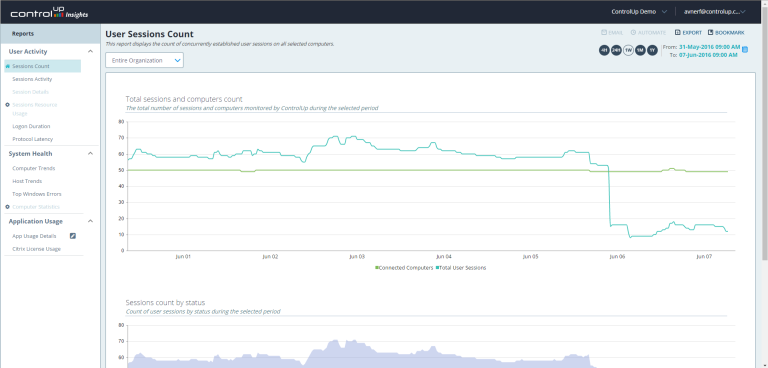The width and height of the screenshot is (768, 368).
Task: Collapse the User Activity section
Action: tap(90, 51)
